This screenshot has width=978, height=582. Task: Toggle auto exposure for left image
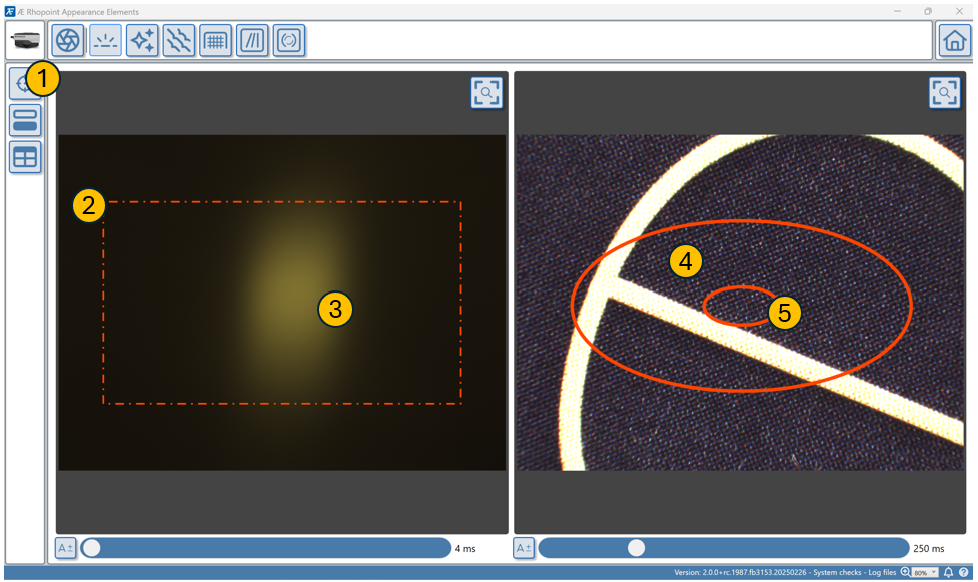(65, 548)
